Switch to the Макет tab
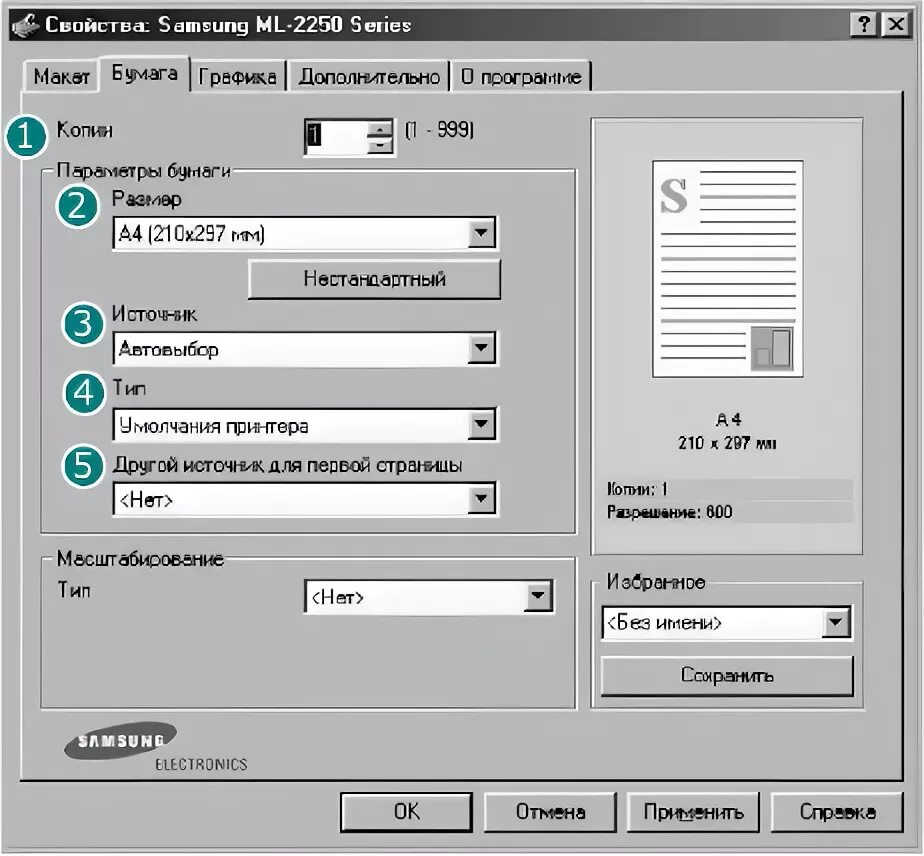The height and width of the screenshot is (856, 924). pos(60,77)
